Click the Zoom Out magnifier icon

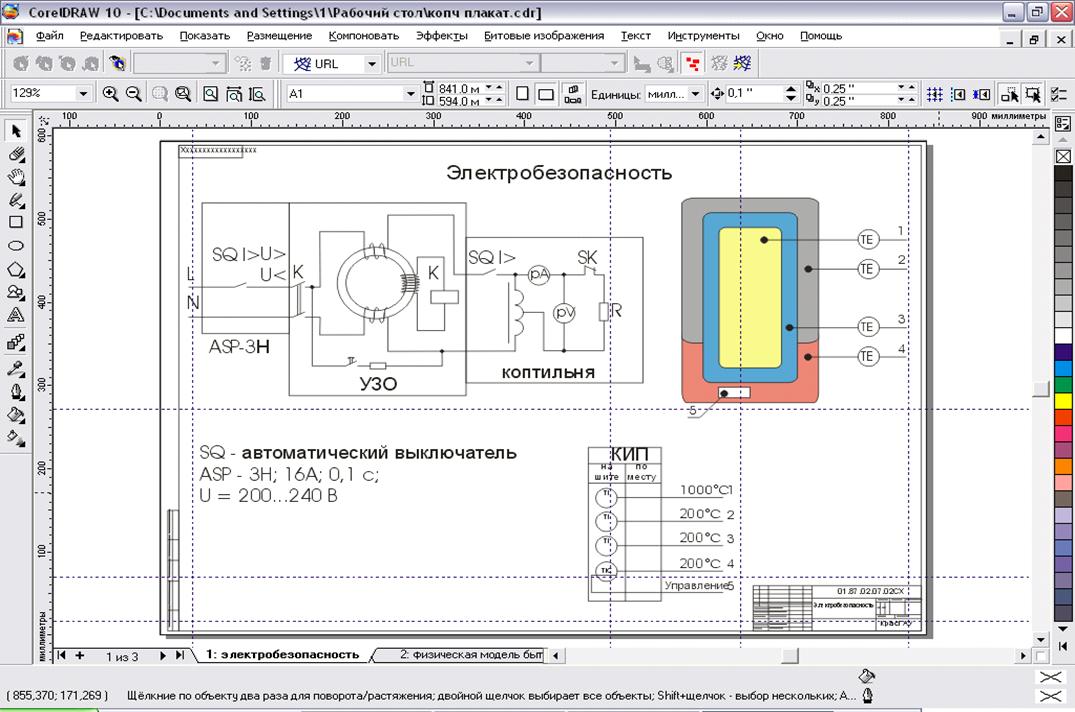(133, 93)
